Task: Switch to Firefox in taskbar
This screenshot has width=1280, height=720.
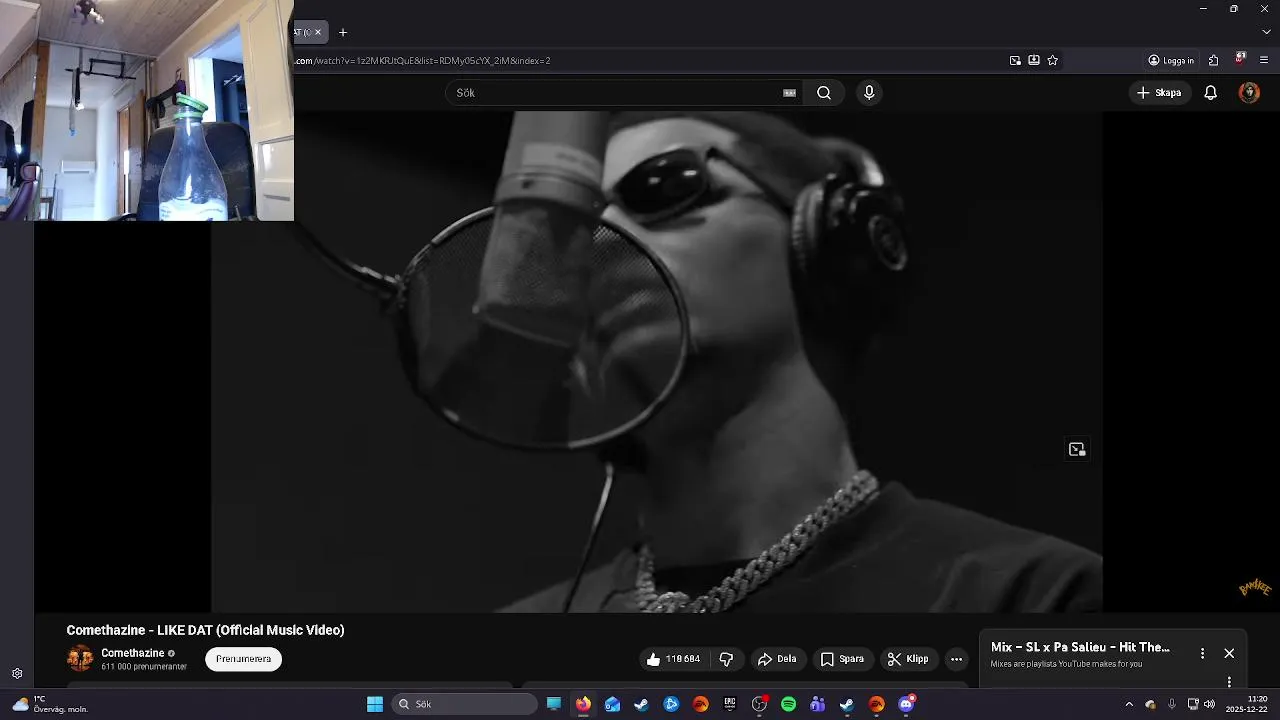Action: (x=583, y=704)
